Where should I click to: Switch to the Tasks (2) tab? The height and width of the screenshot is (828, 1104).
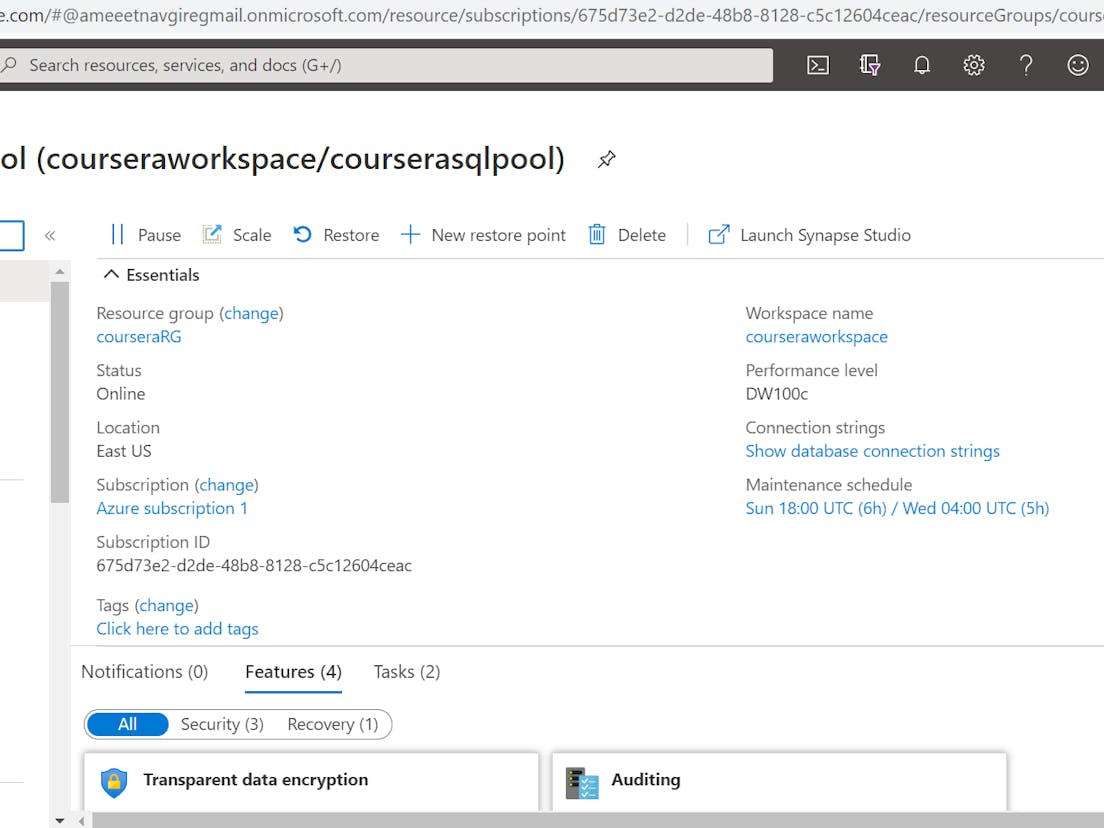[406, 671]
